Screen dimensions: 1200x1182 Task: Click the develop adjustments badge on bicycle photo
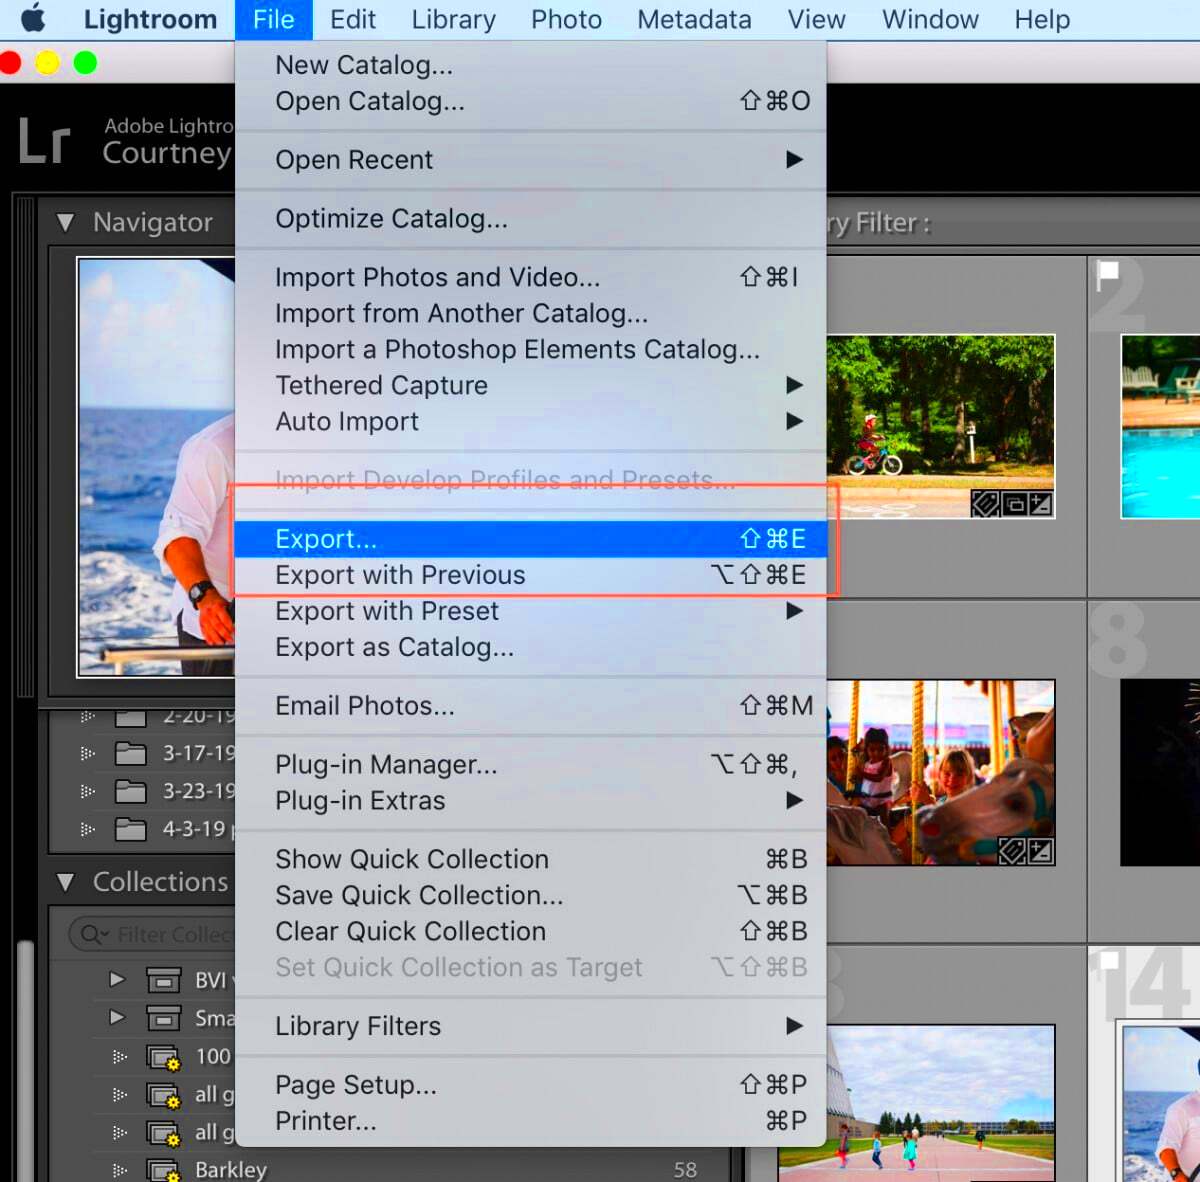pyautogui.click(x=1040, y=504)
